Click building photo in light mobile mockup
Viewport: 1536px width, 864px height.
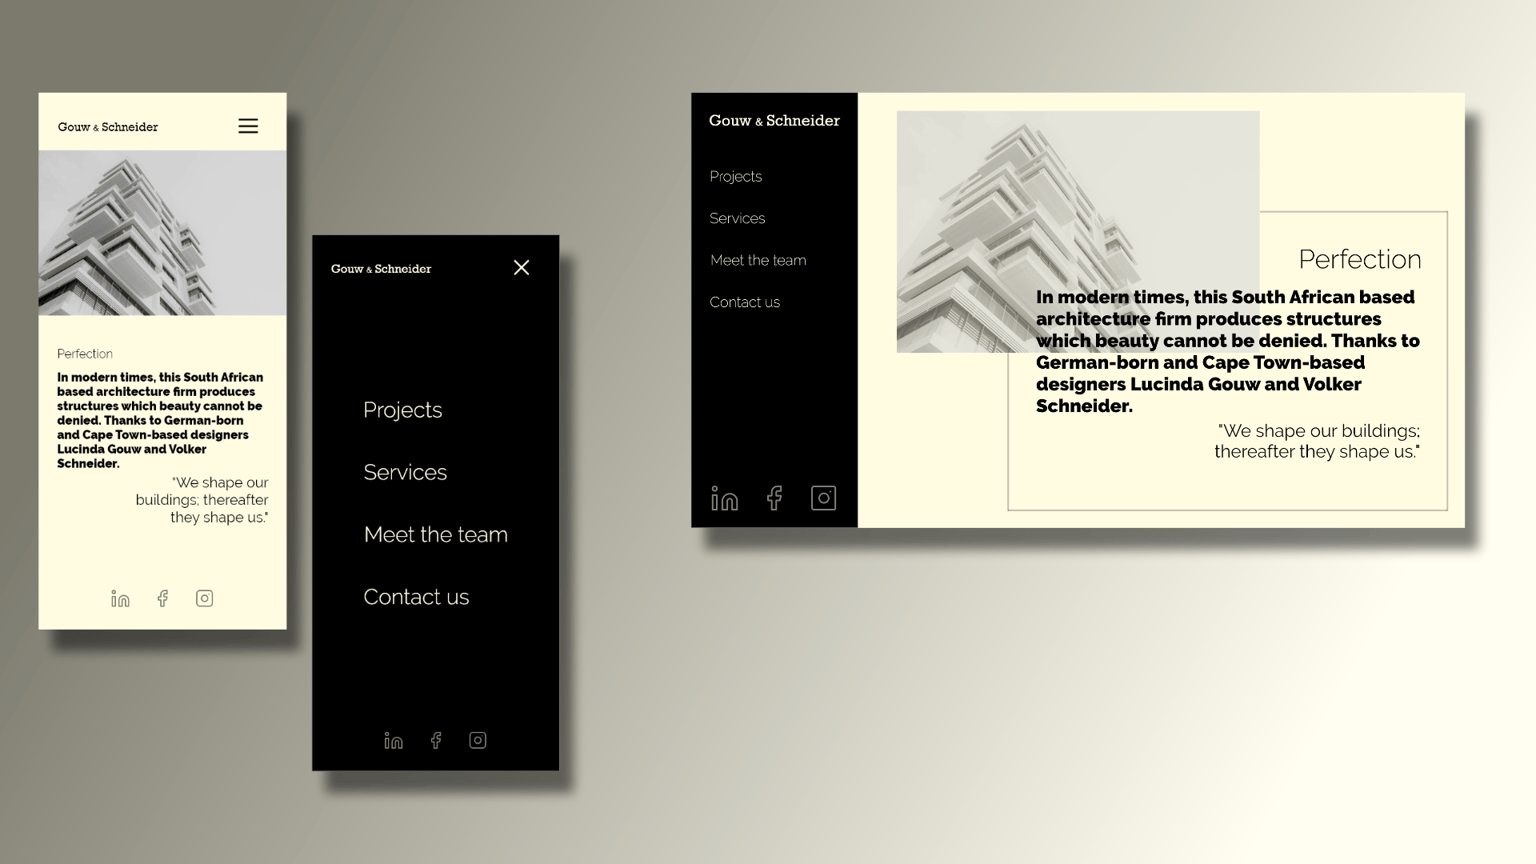(x=162, y=233)
